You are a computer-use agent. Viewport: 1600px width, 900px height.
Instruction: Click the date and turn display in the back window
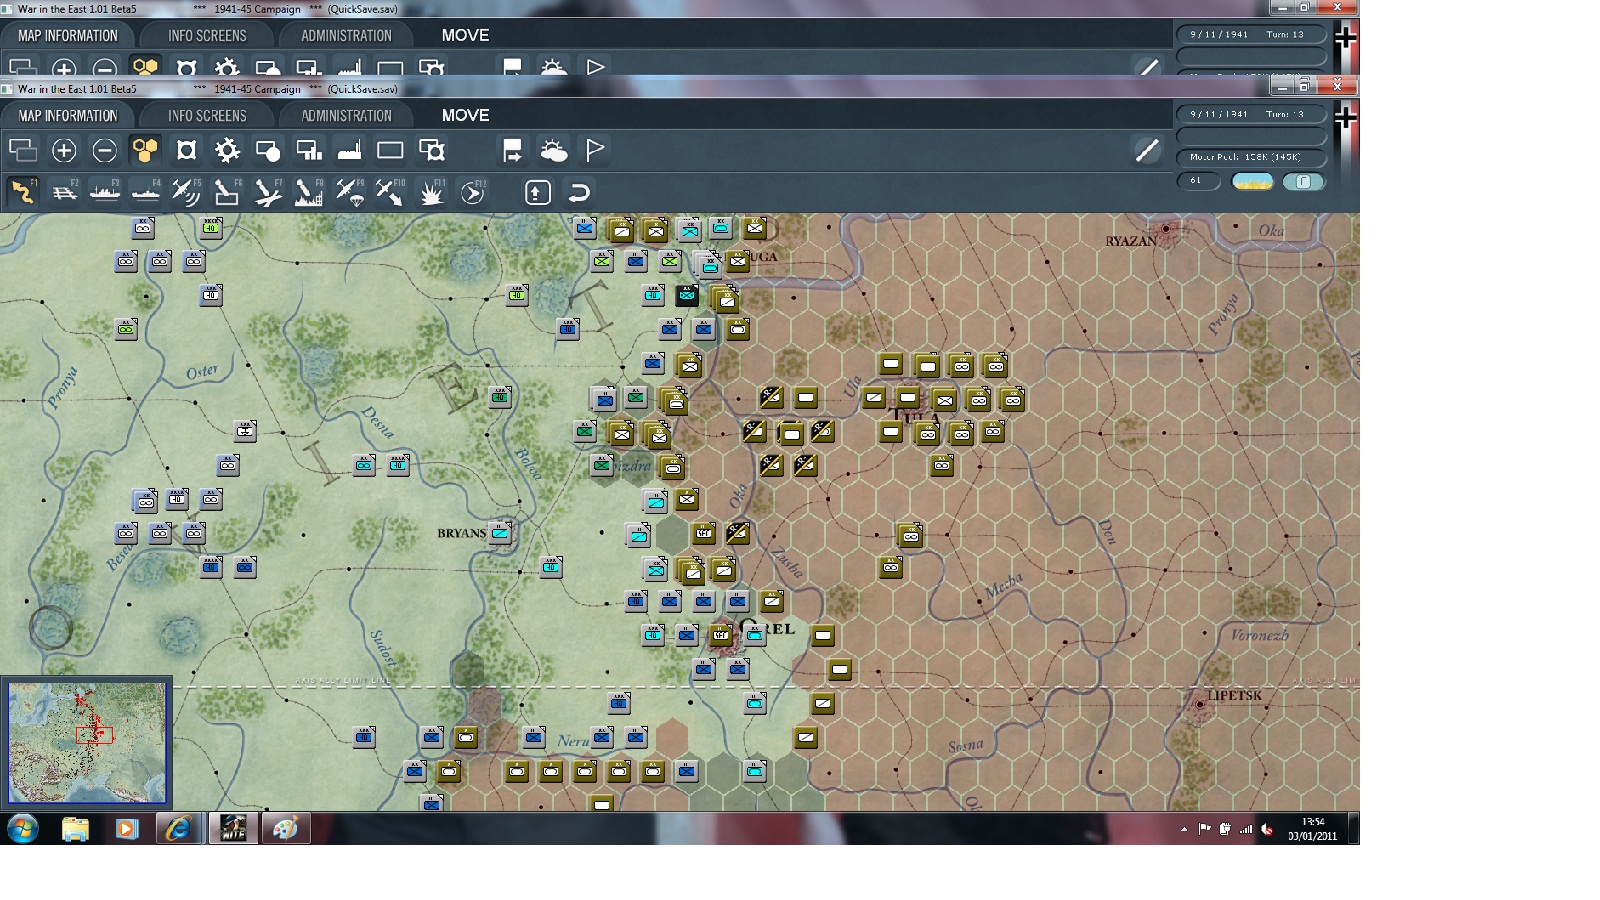1251,34
